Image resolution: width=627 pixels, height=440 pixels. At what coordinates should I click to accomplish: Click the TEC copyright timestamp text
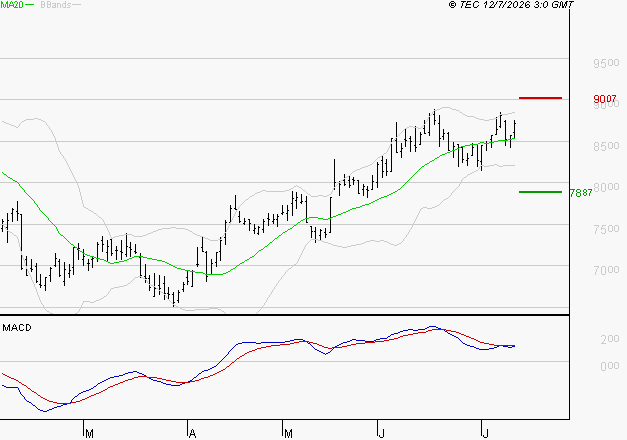coord(511,5)
